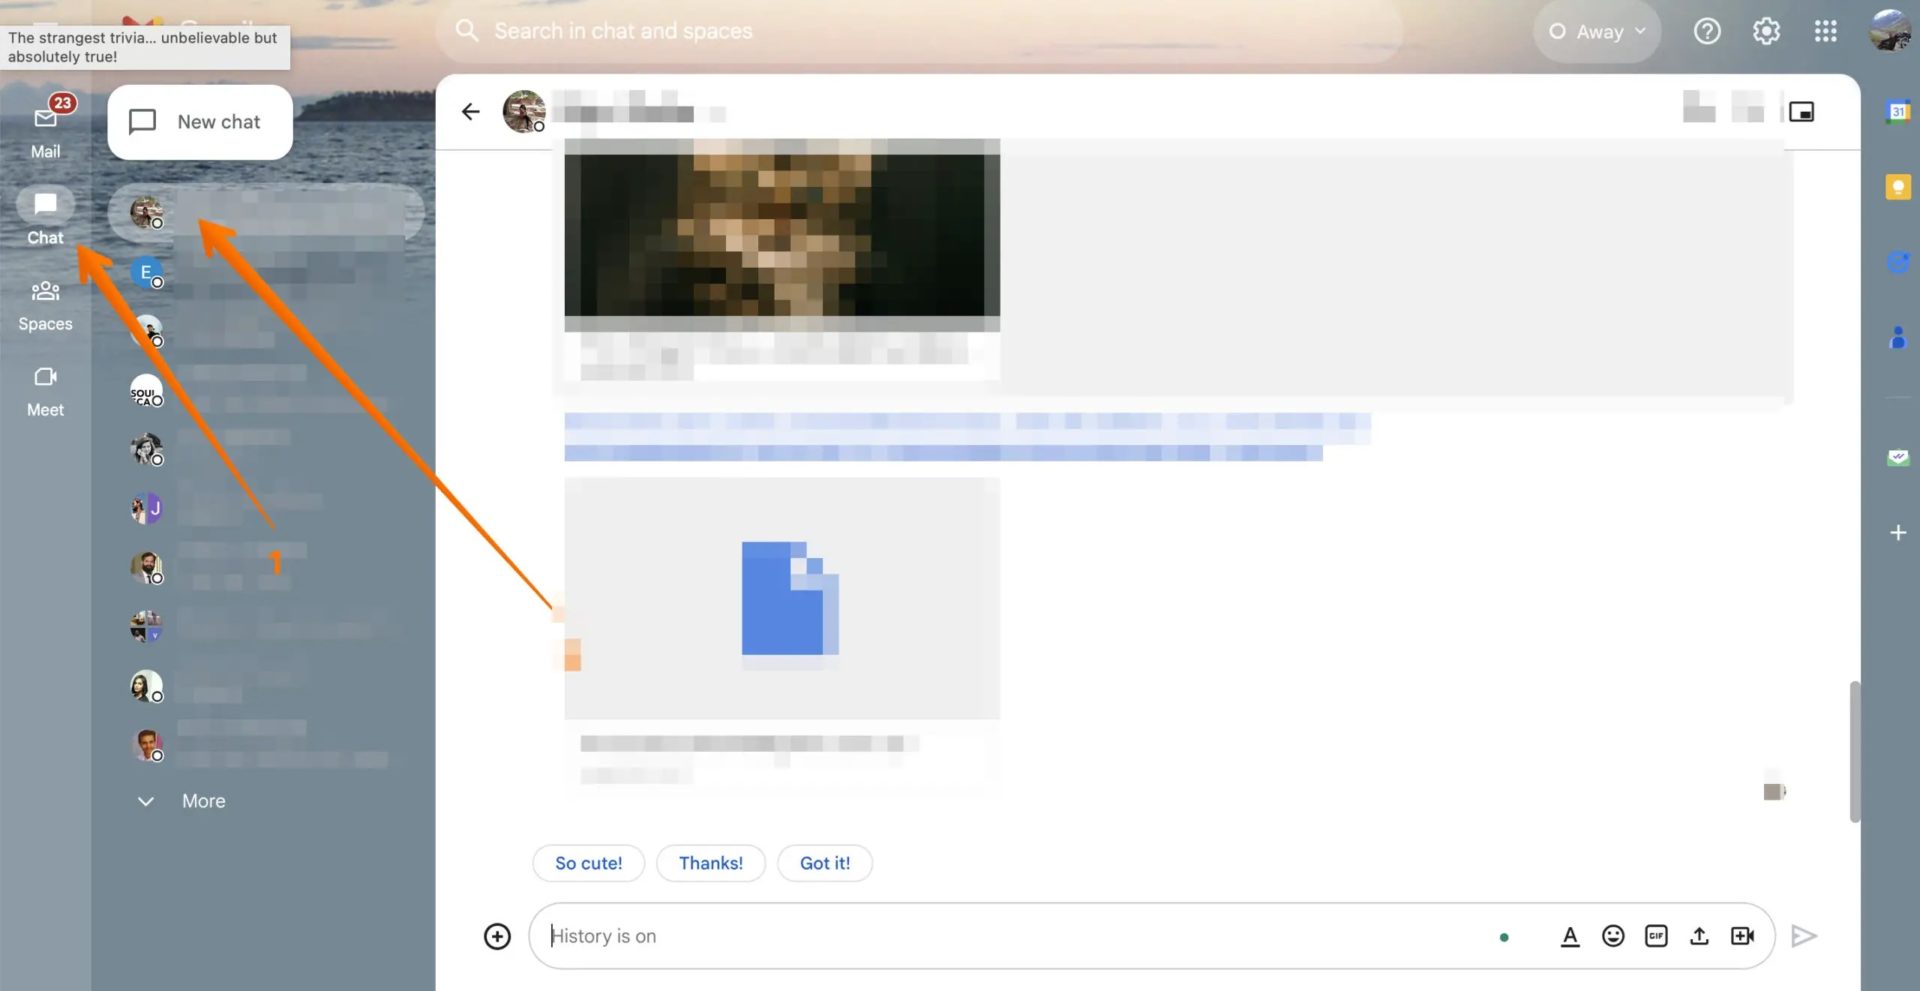Insert an emoji into the message

(1613, 936)
